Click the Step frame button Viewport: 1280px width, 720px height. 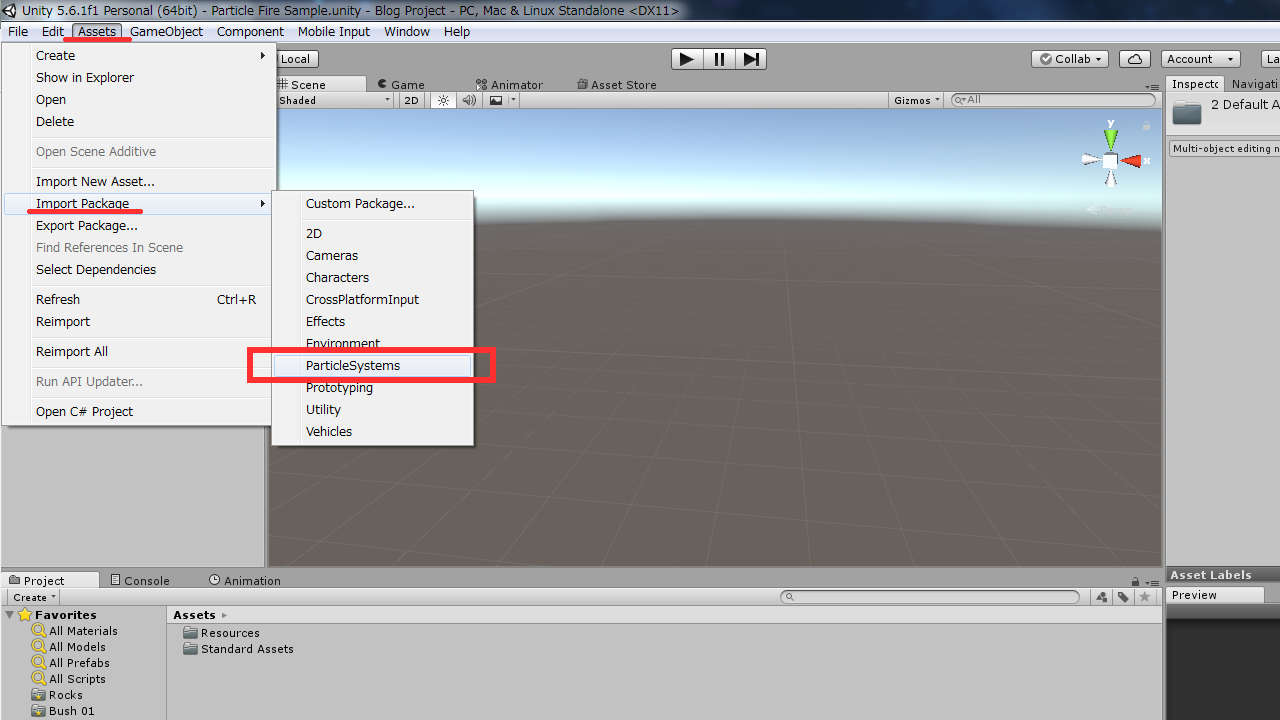pos(751,59)
